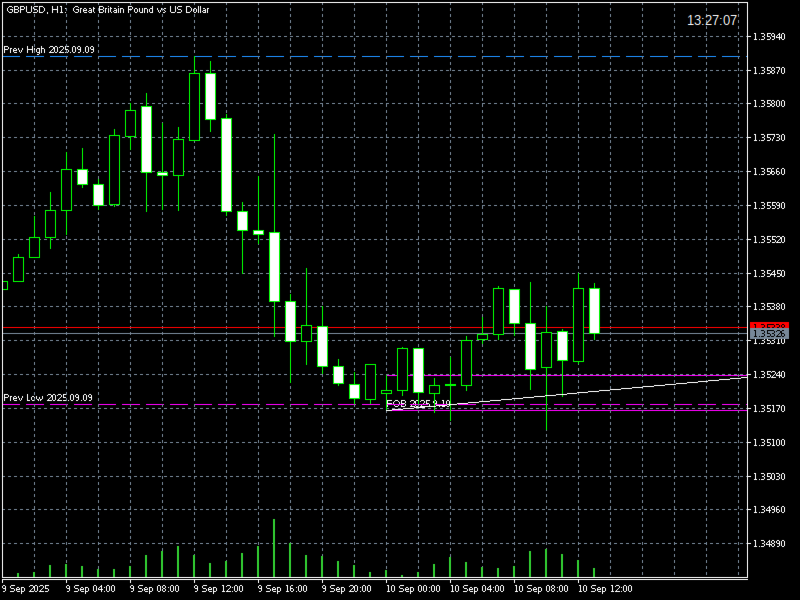Screen dimensions: 800x600
Task: Select the Prev Low 2025.09.09 label
Action: point(47,397)
